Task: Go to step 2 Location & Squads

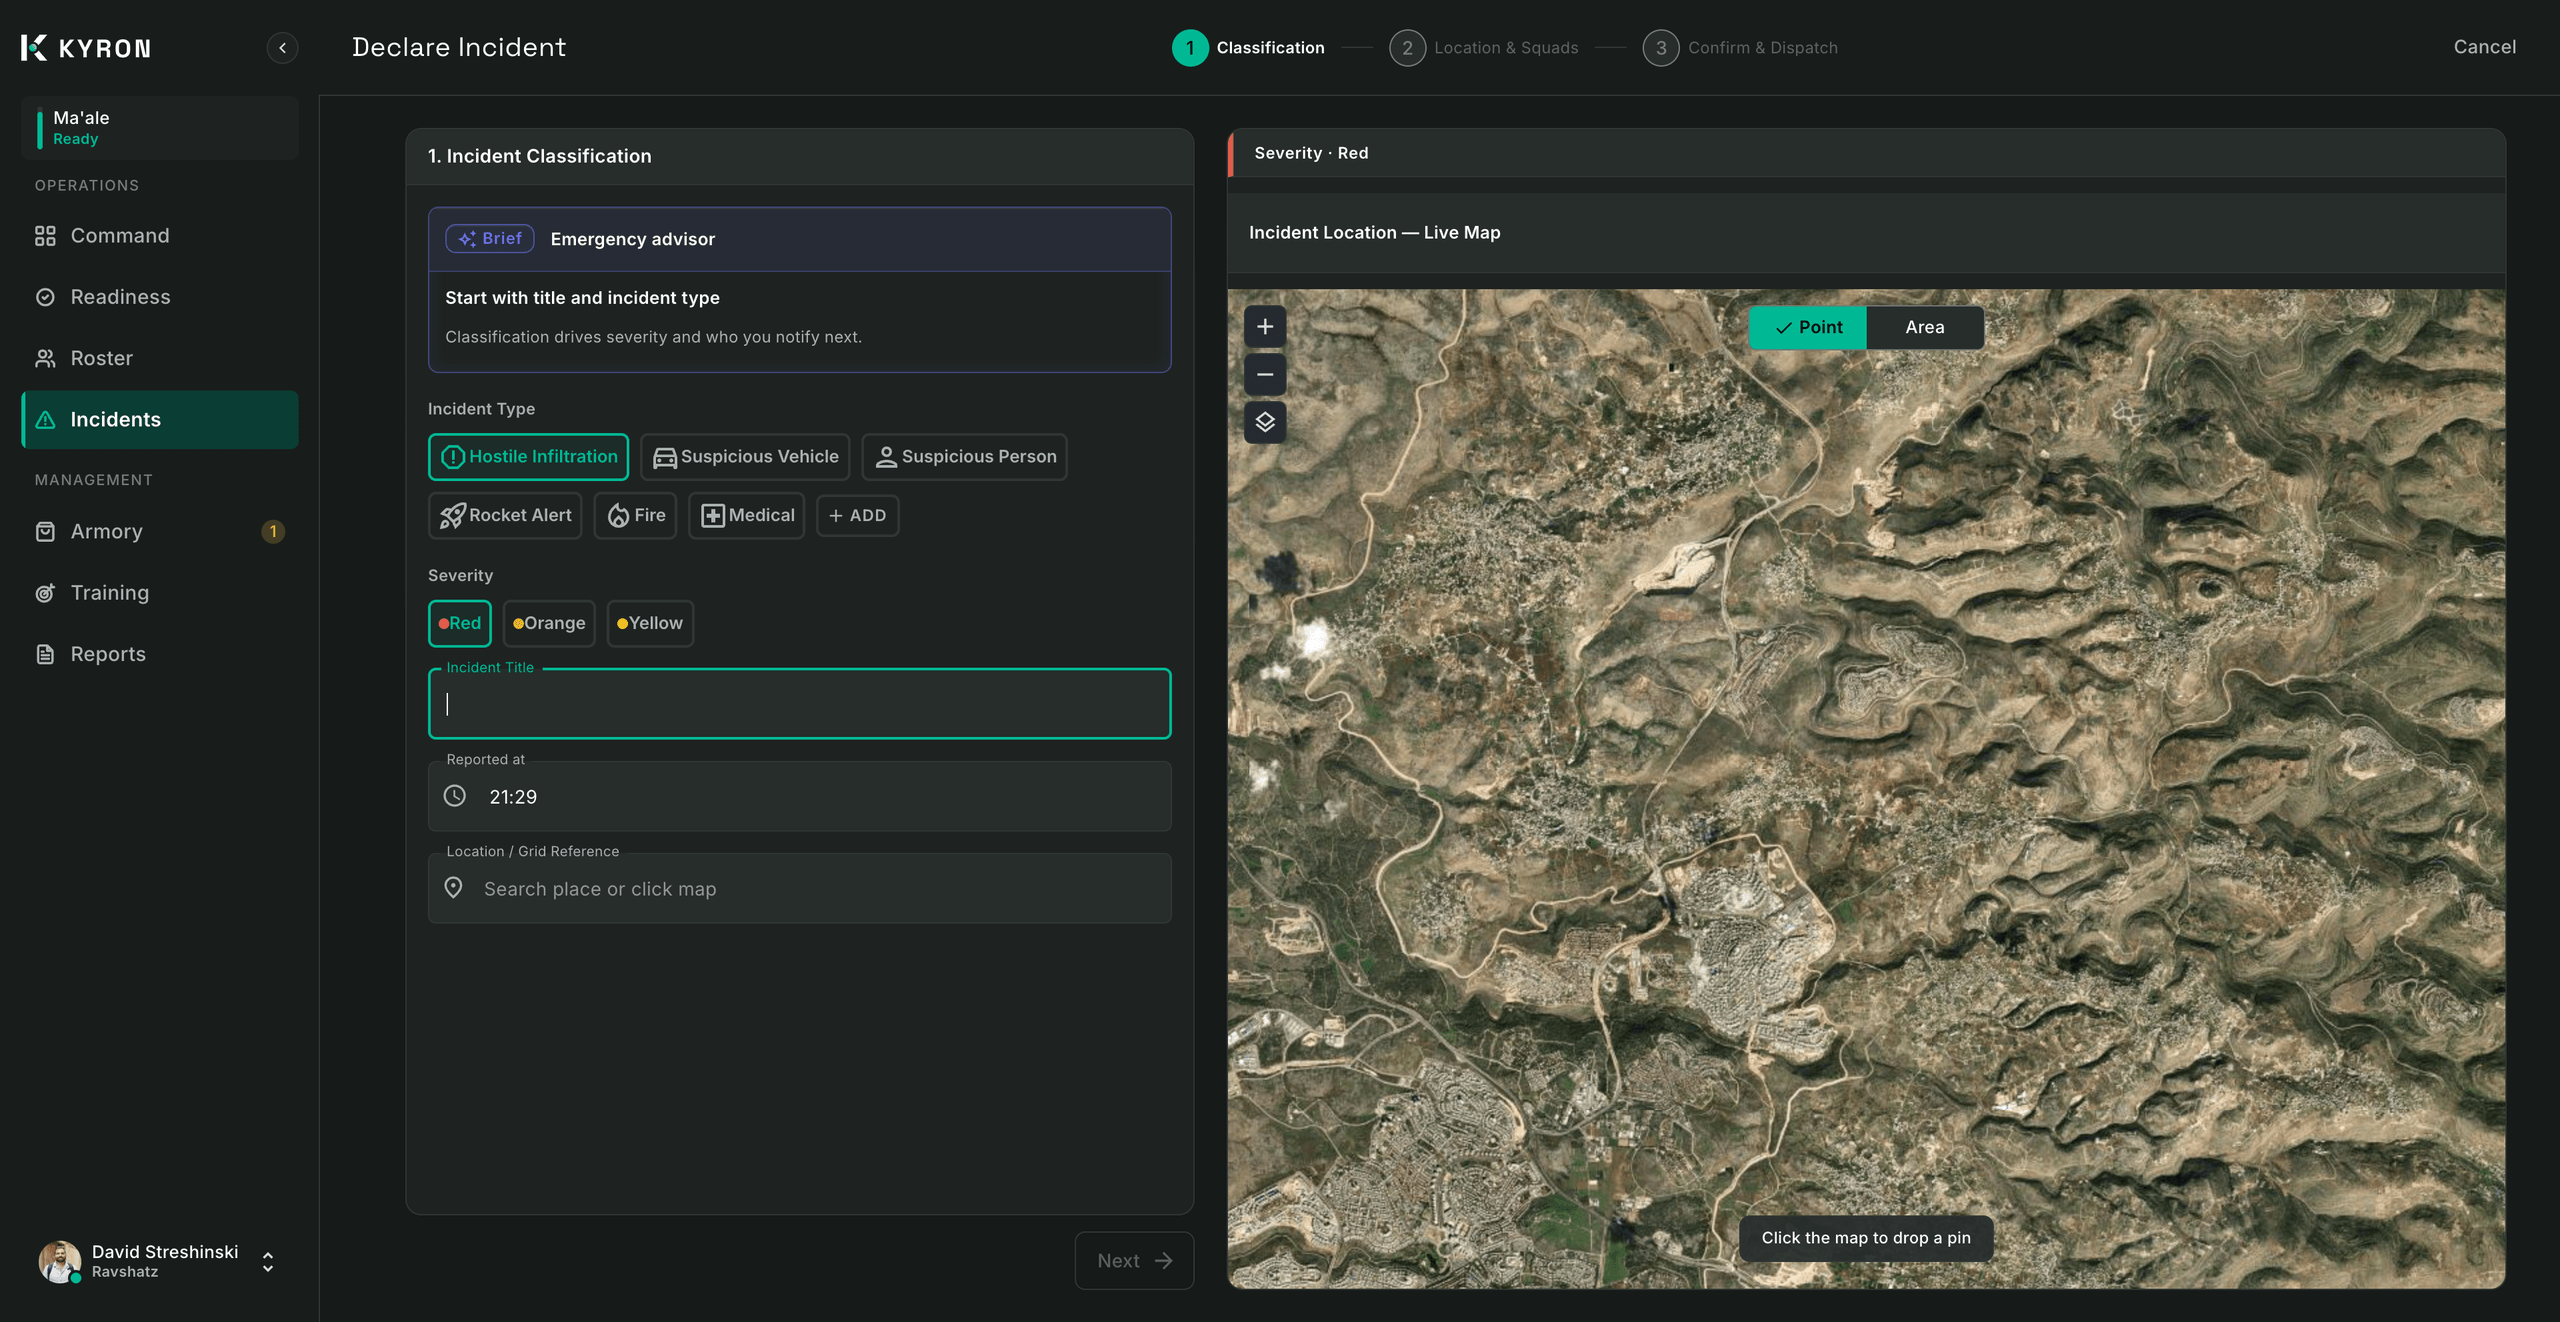Action: coord(1484,47)
